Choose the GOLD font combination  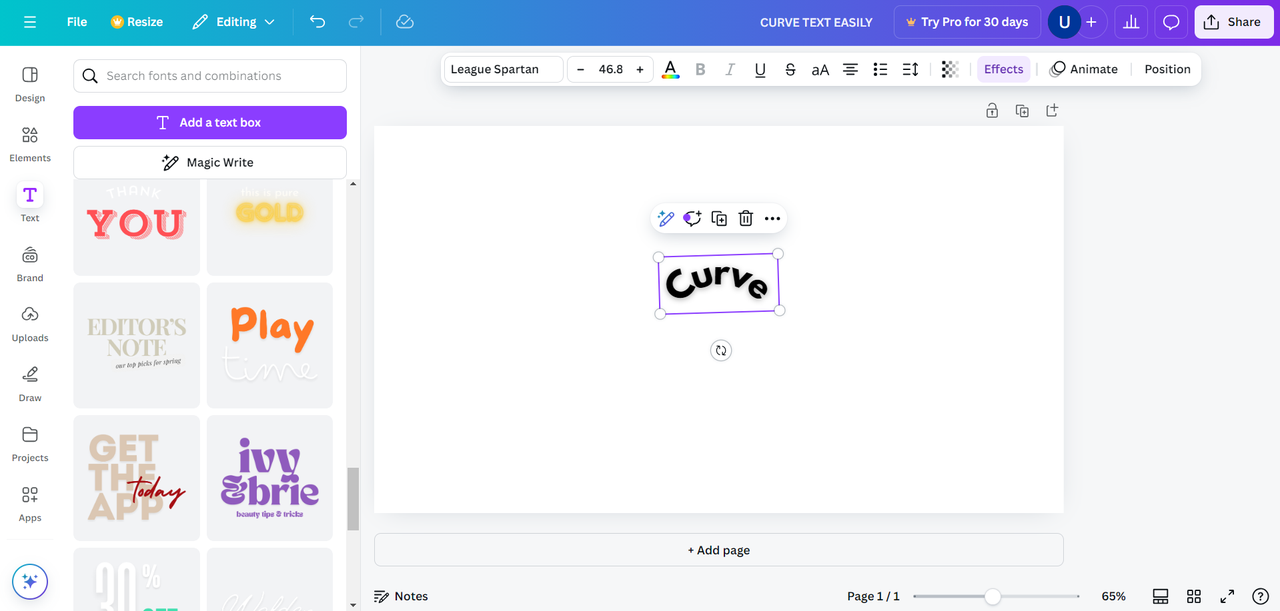click(x=270, y=228)
